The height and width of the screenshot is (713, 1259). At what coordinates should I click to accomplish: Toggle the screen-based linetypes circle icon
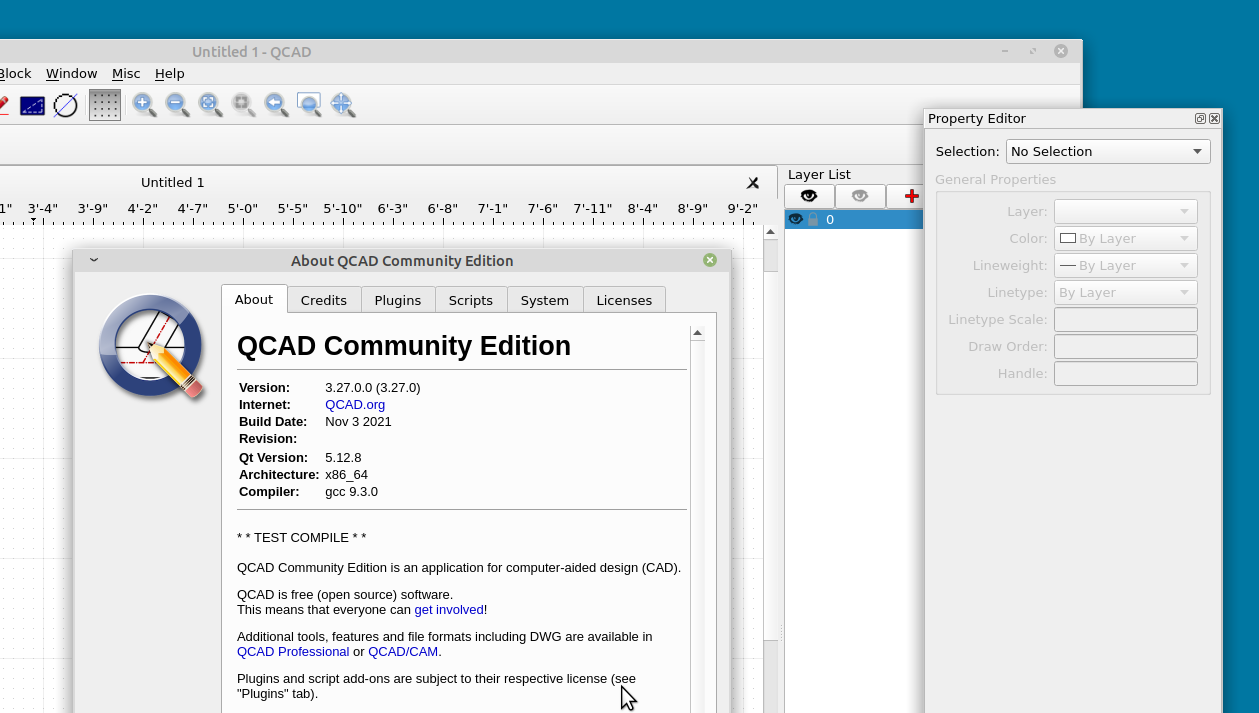66,105
